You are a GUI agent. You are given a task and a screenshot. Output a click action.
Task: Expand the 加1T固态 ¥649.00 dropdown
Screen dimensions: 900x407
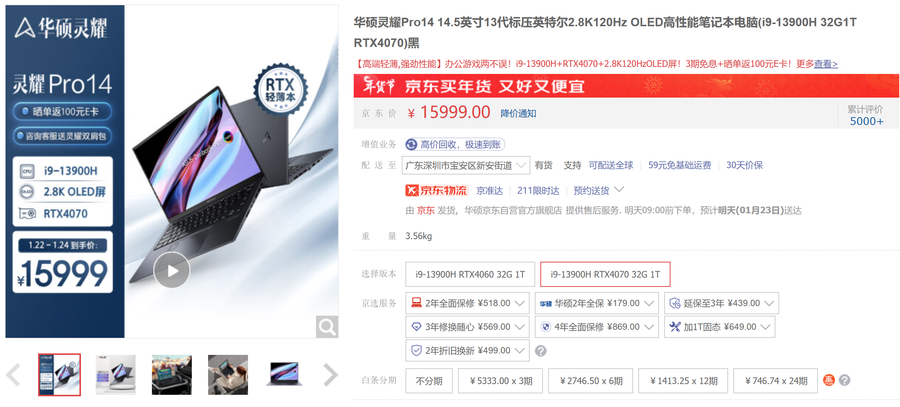[x=720, y=327]
